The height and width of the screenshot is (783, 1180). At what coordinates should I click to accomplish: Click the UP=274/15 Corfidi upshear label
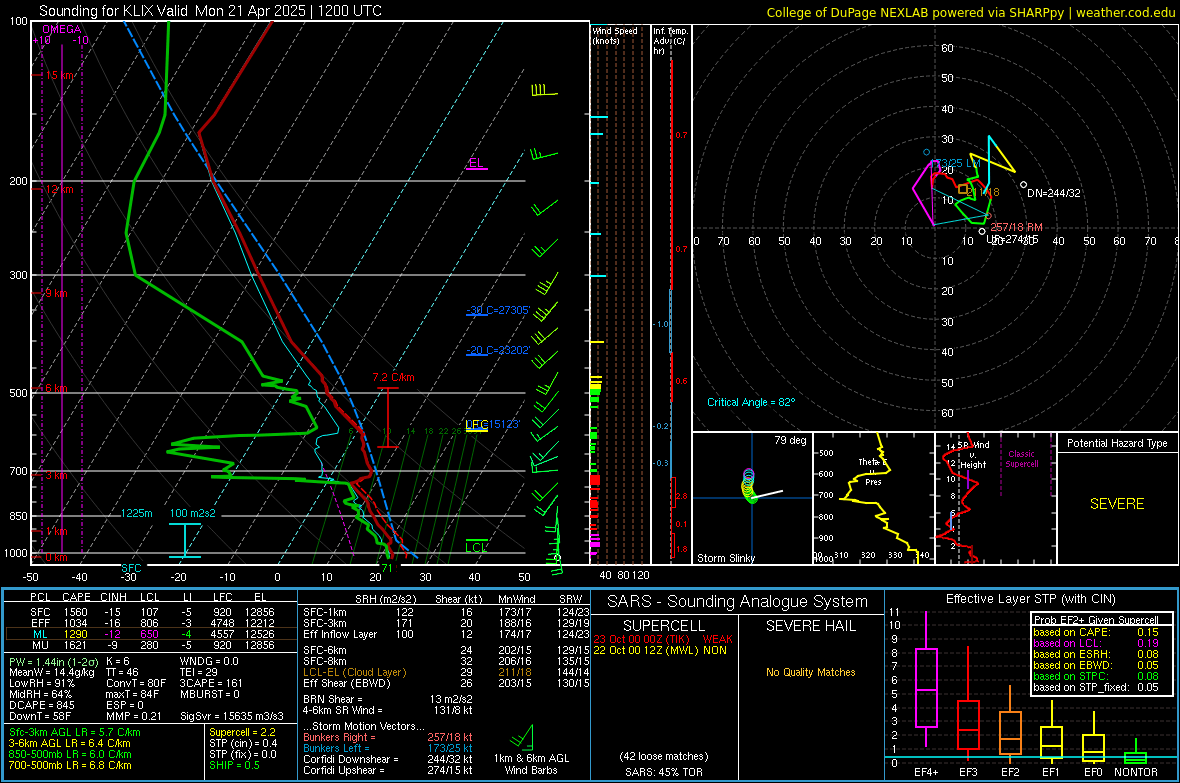click(x=1012, y=239)
